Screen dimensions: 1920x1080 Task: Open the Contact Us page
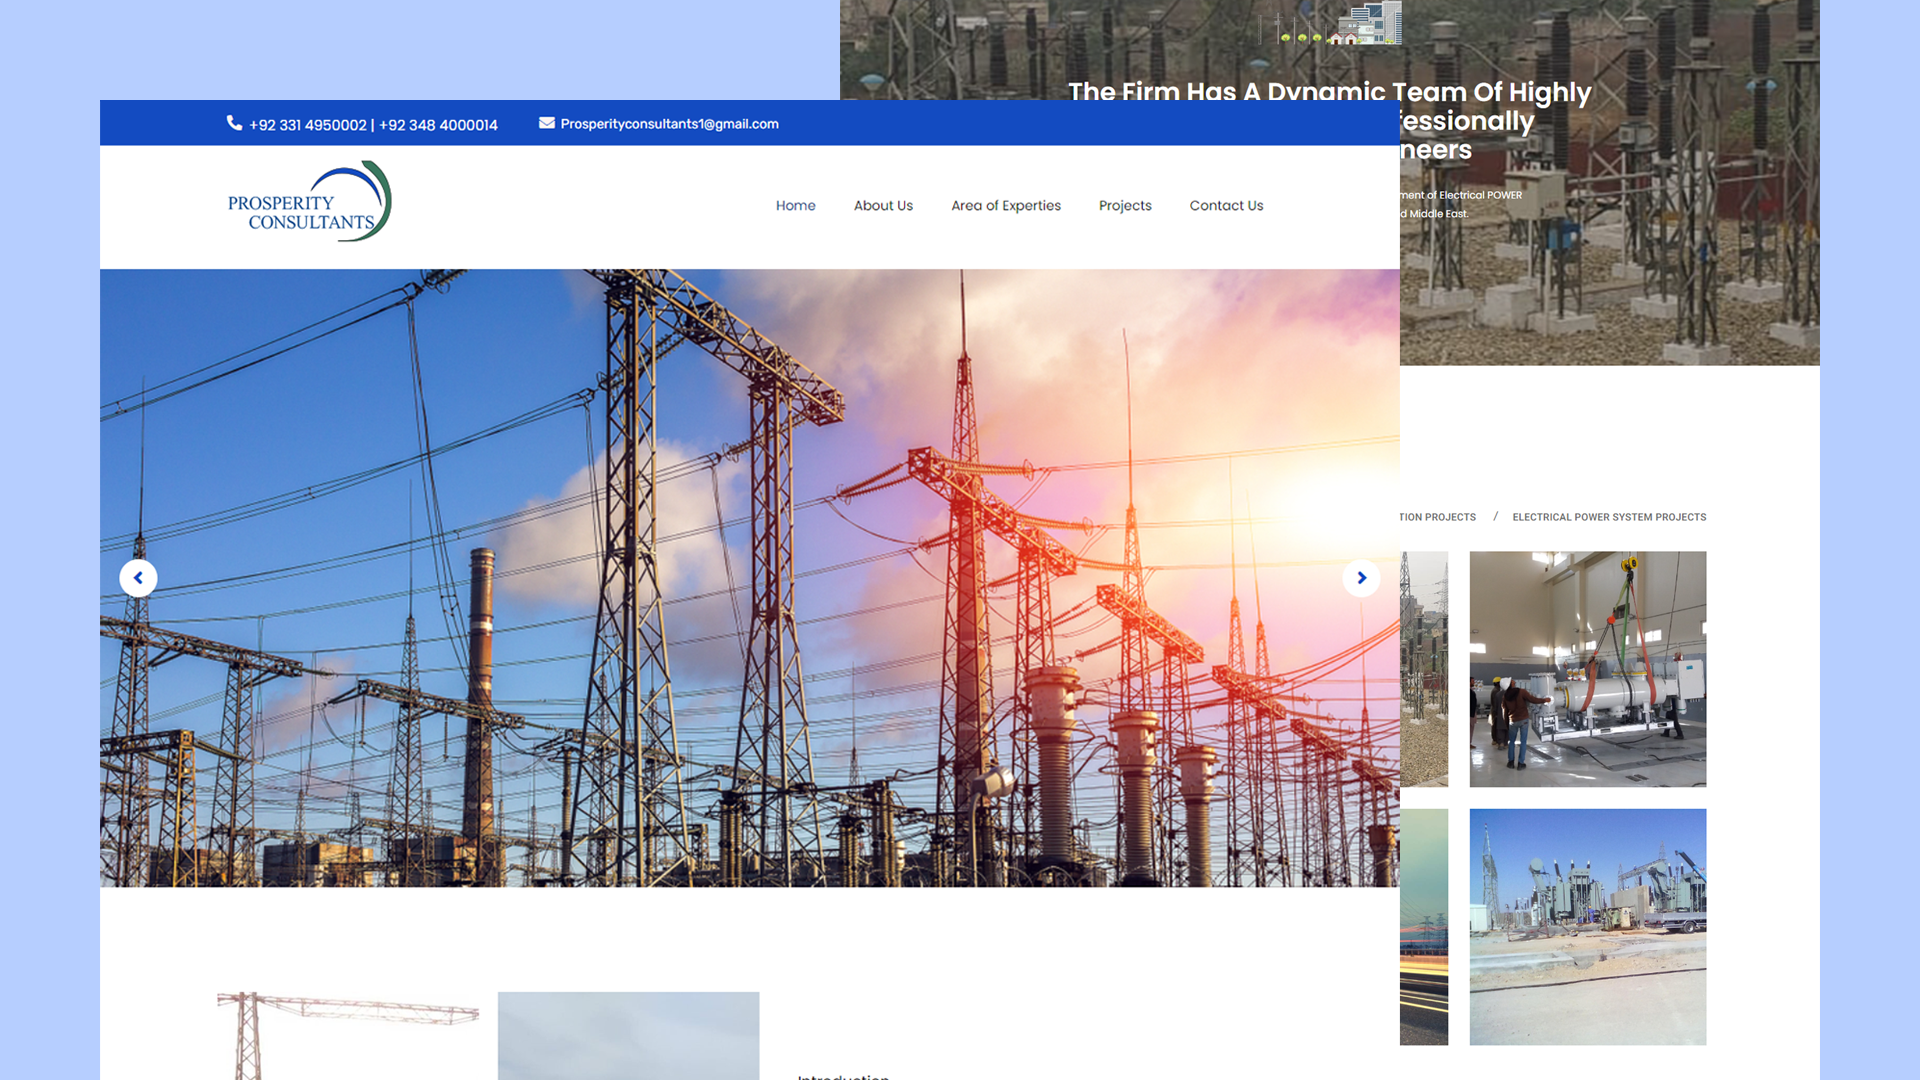[x=1226, y=206]
